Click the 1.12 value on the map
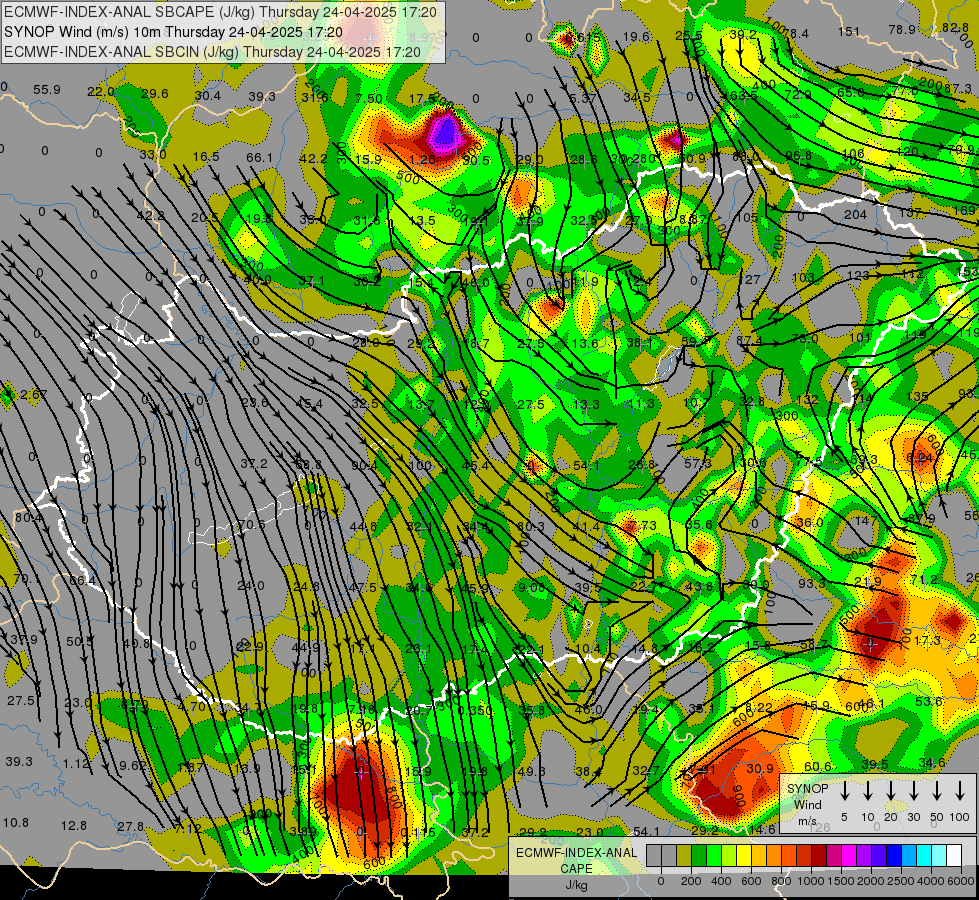This screenshot has height=900, width=979. pos(76,764)
